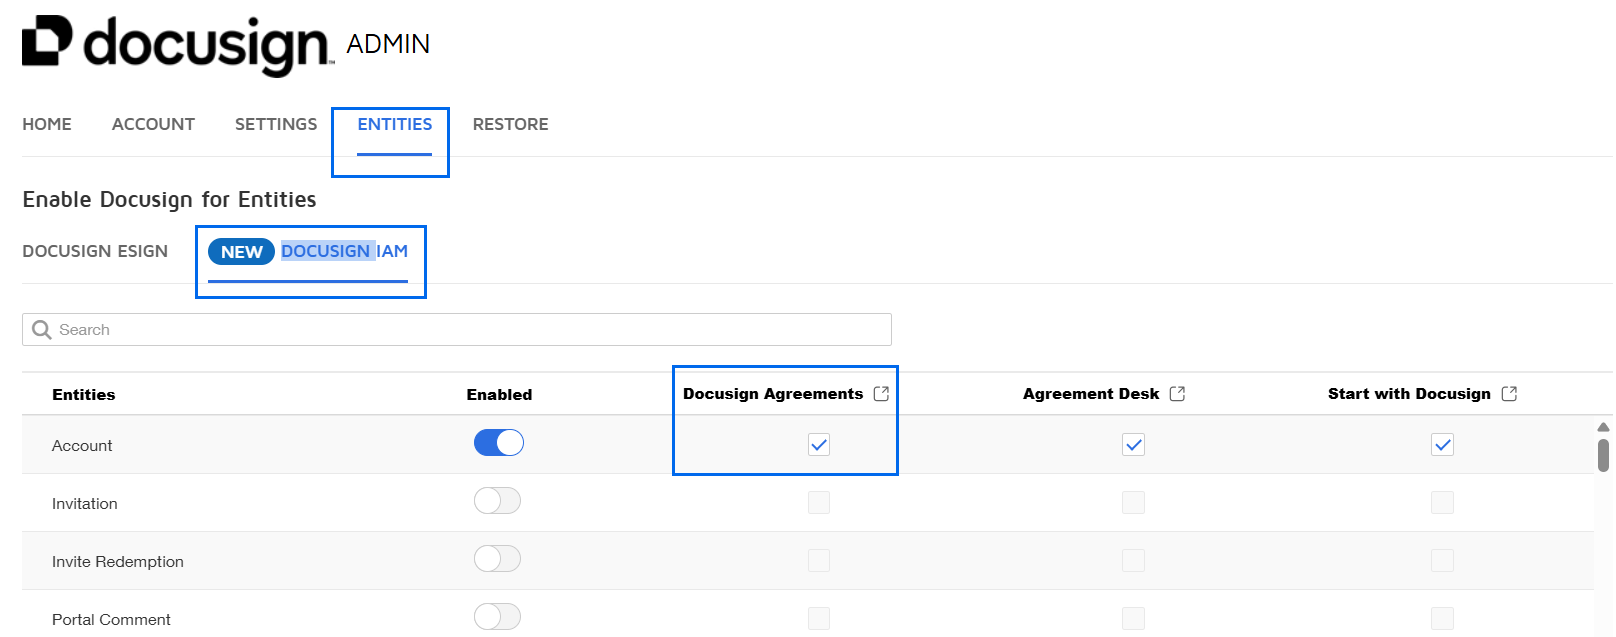Check Start with Docusign for Invite Redemption
This screenshot has width=1616, height=637.
[1442, 560]
